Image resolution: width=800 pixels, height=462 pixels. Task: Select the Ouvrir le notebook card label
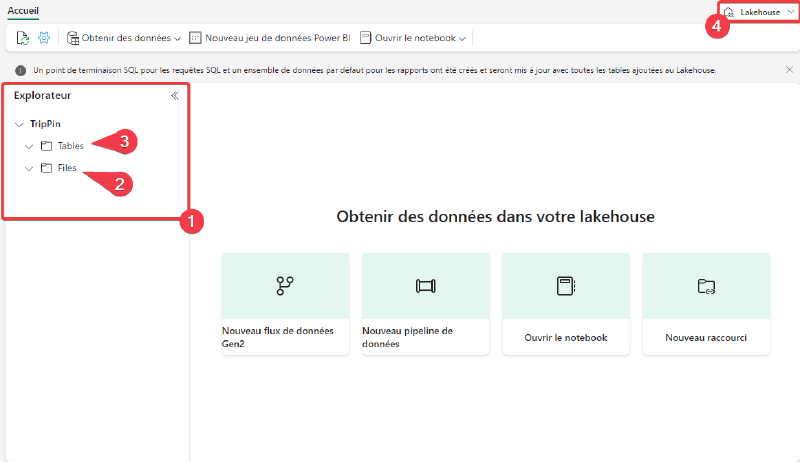tap(566, 338)
